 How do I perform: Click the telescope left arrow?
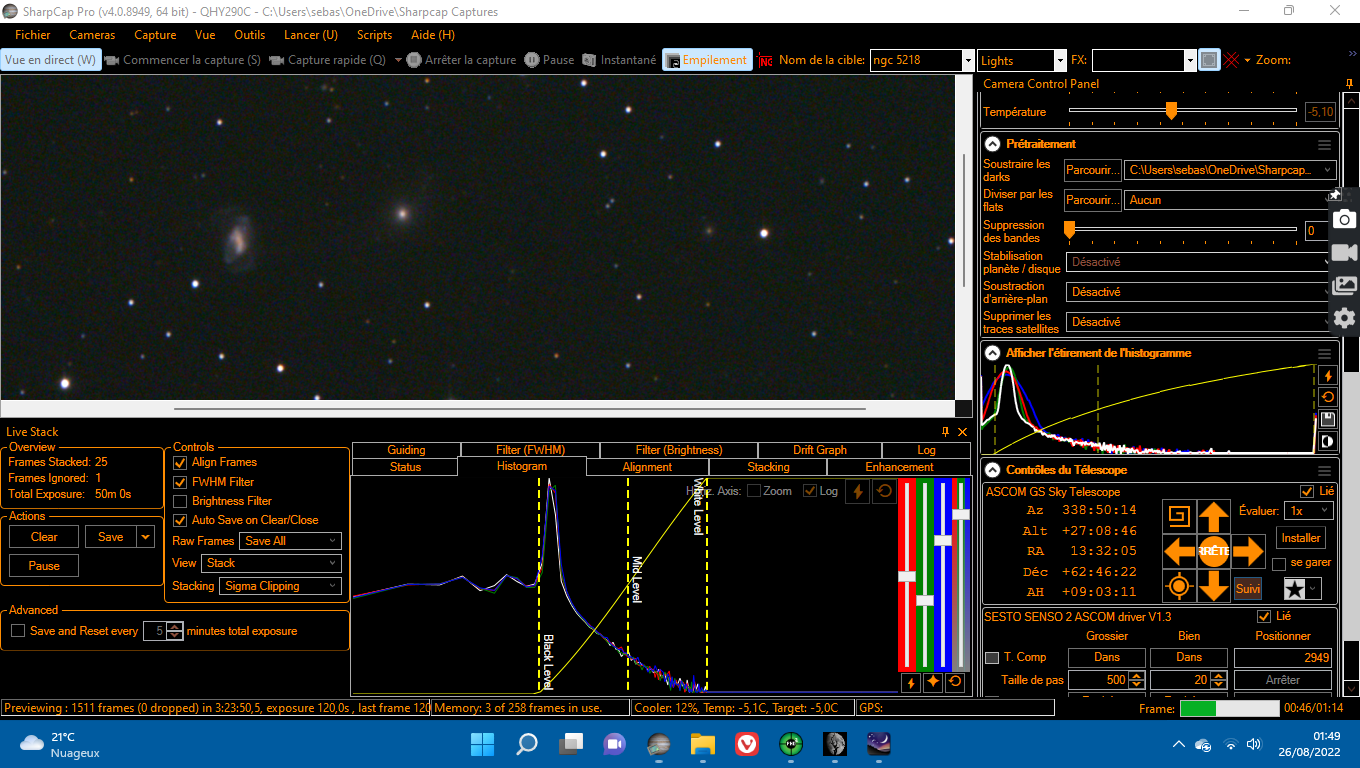[x=1179, y=551]
